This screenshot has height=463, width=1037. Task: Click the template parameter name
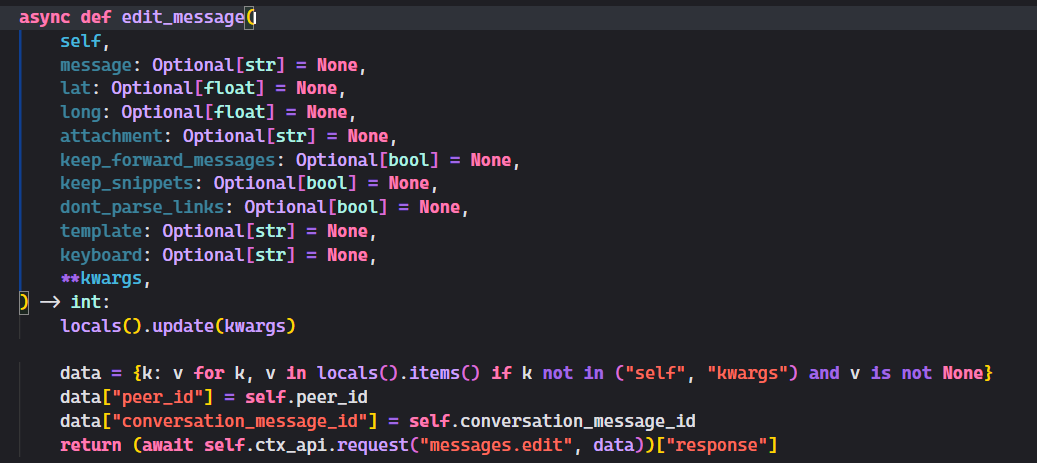(x=101, y=231)
